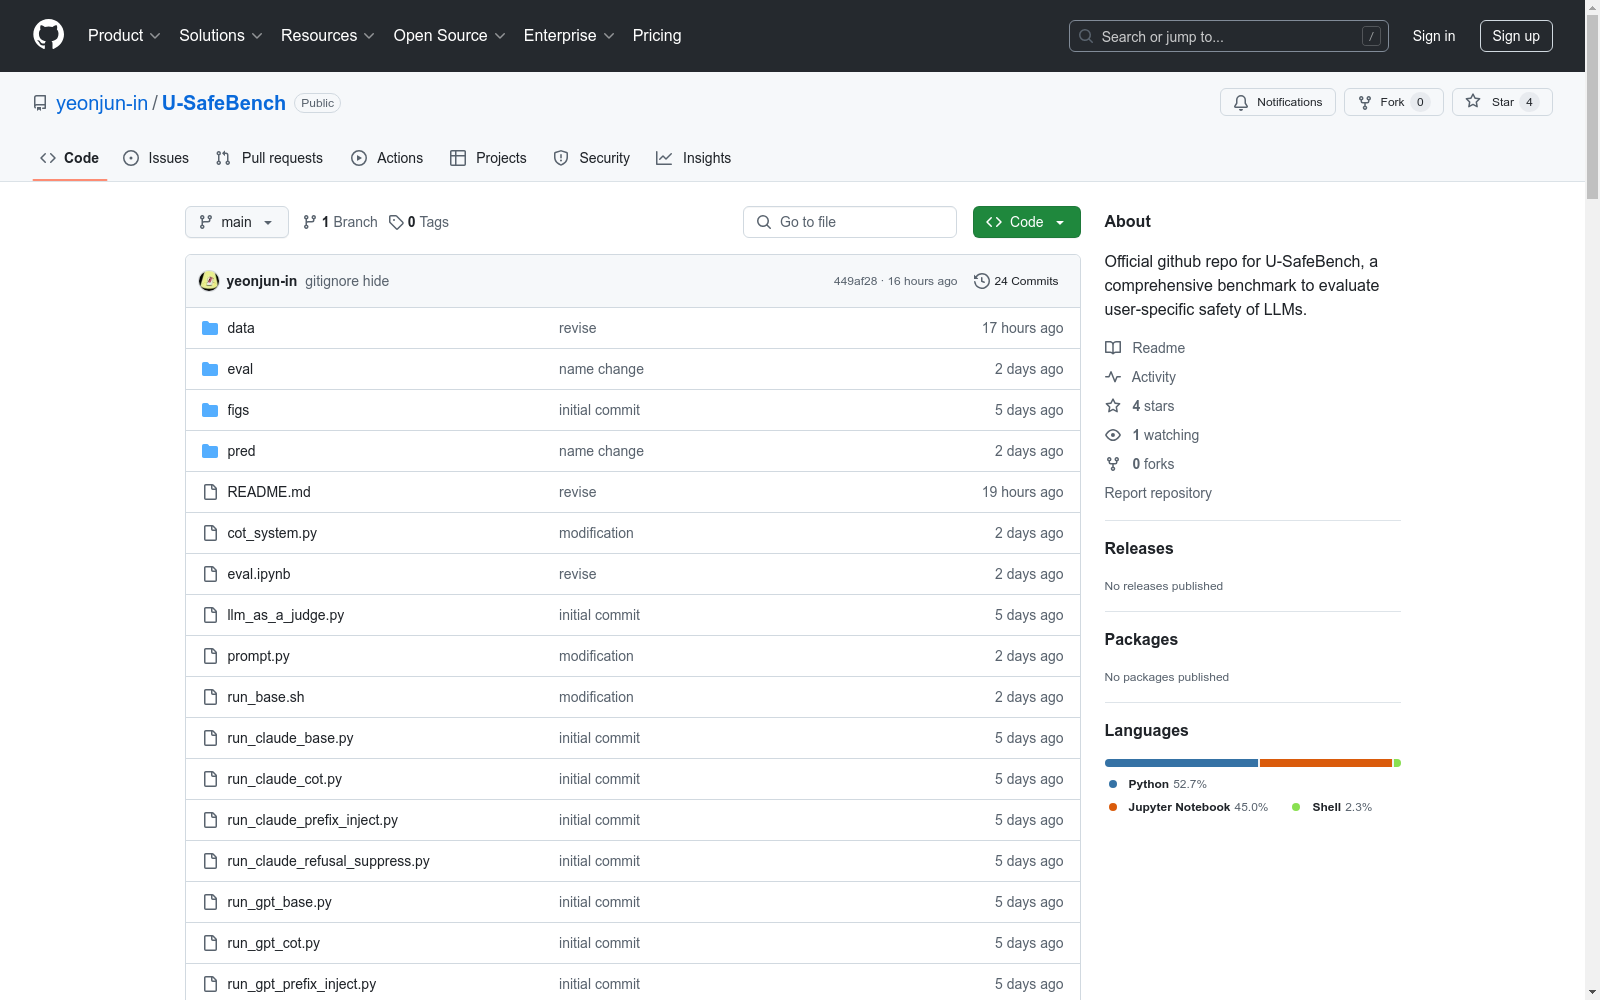Open run_claude_prefix_inject.py file
Screen dimensions: 1600x1000
[x=312, y=820]
